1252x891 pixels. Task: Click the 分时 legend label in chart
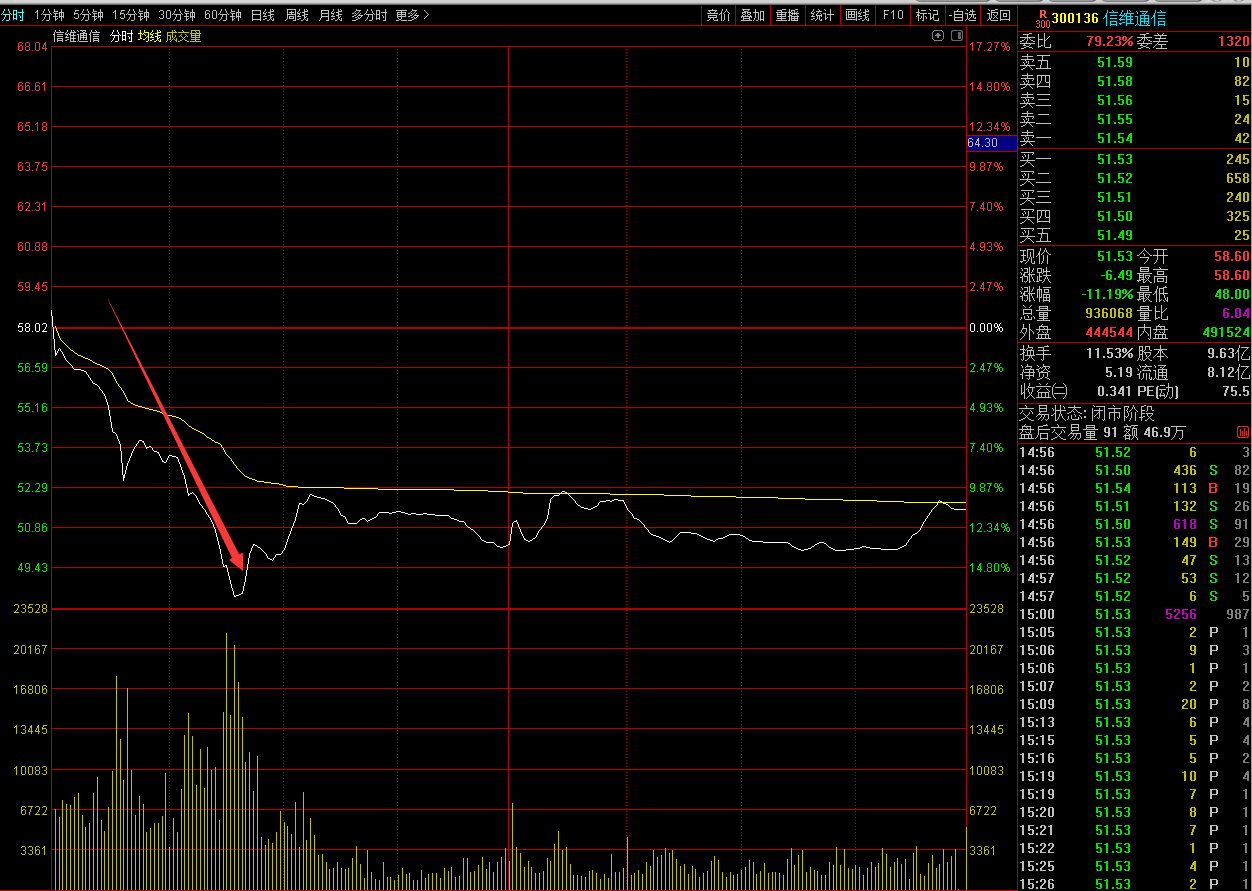pos(121,36)
